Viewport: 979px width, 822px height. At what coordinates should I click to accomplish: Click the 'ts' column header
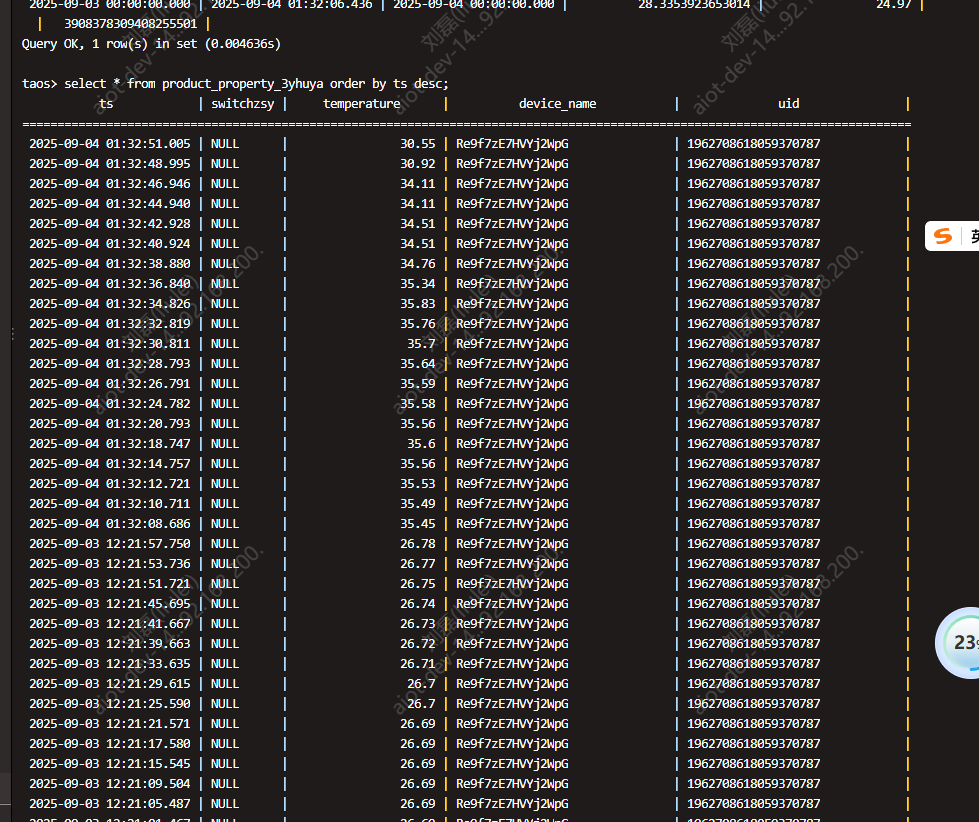click(106, 104)
